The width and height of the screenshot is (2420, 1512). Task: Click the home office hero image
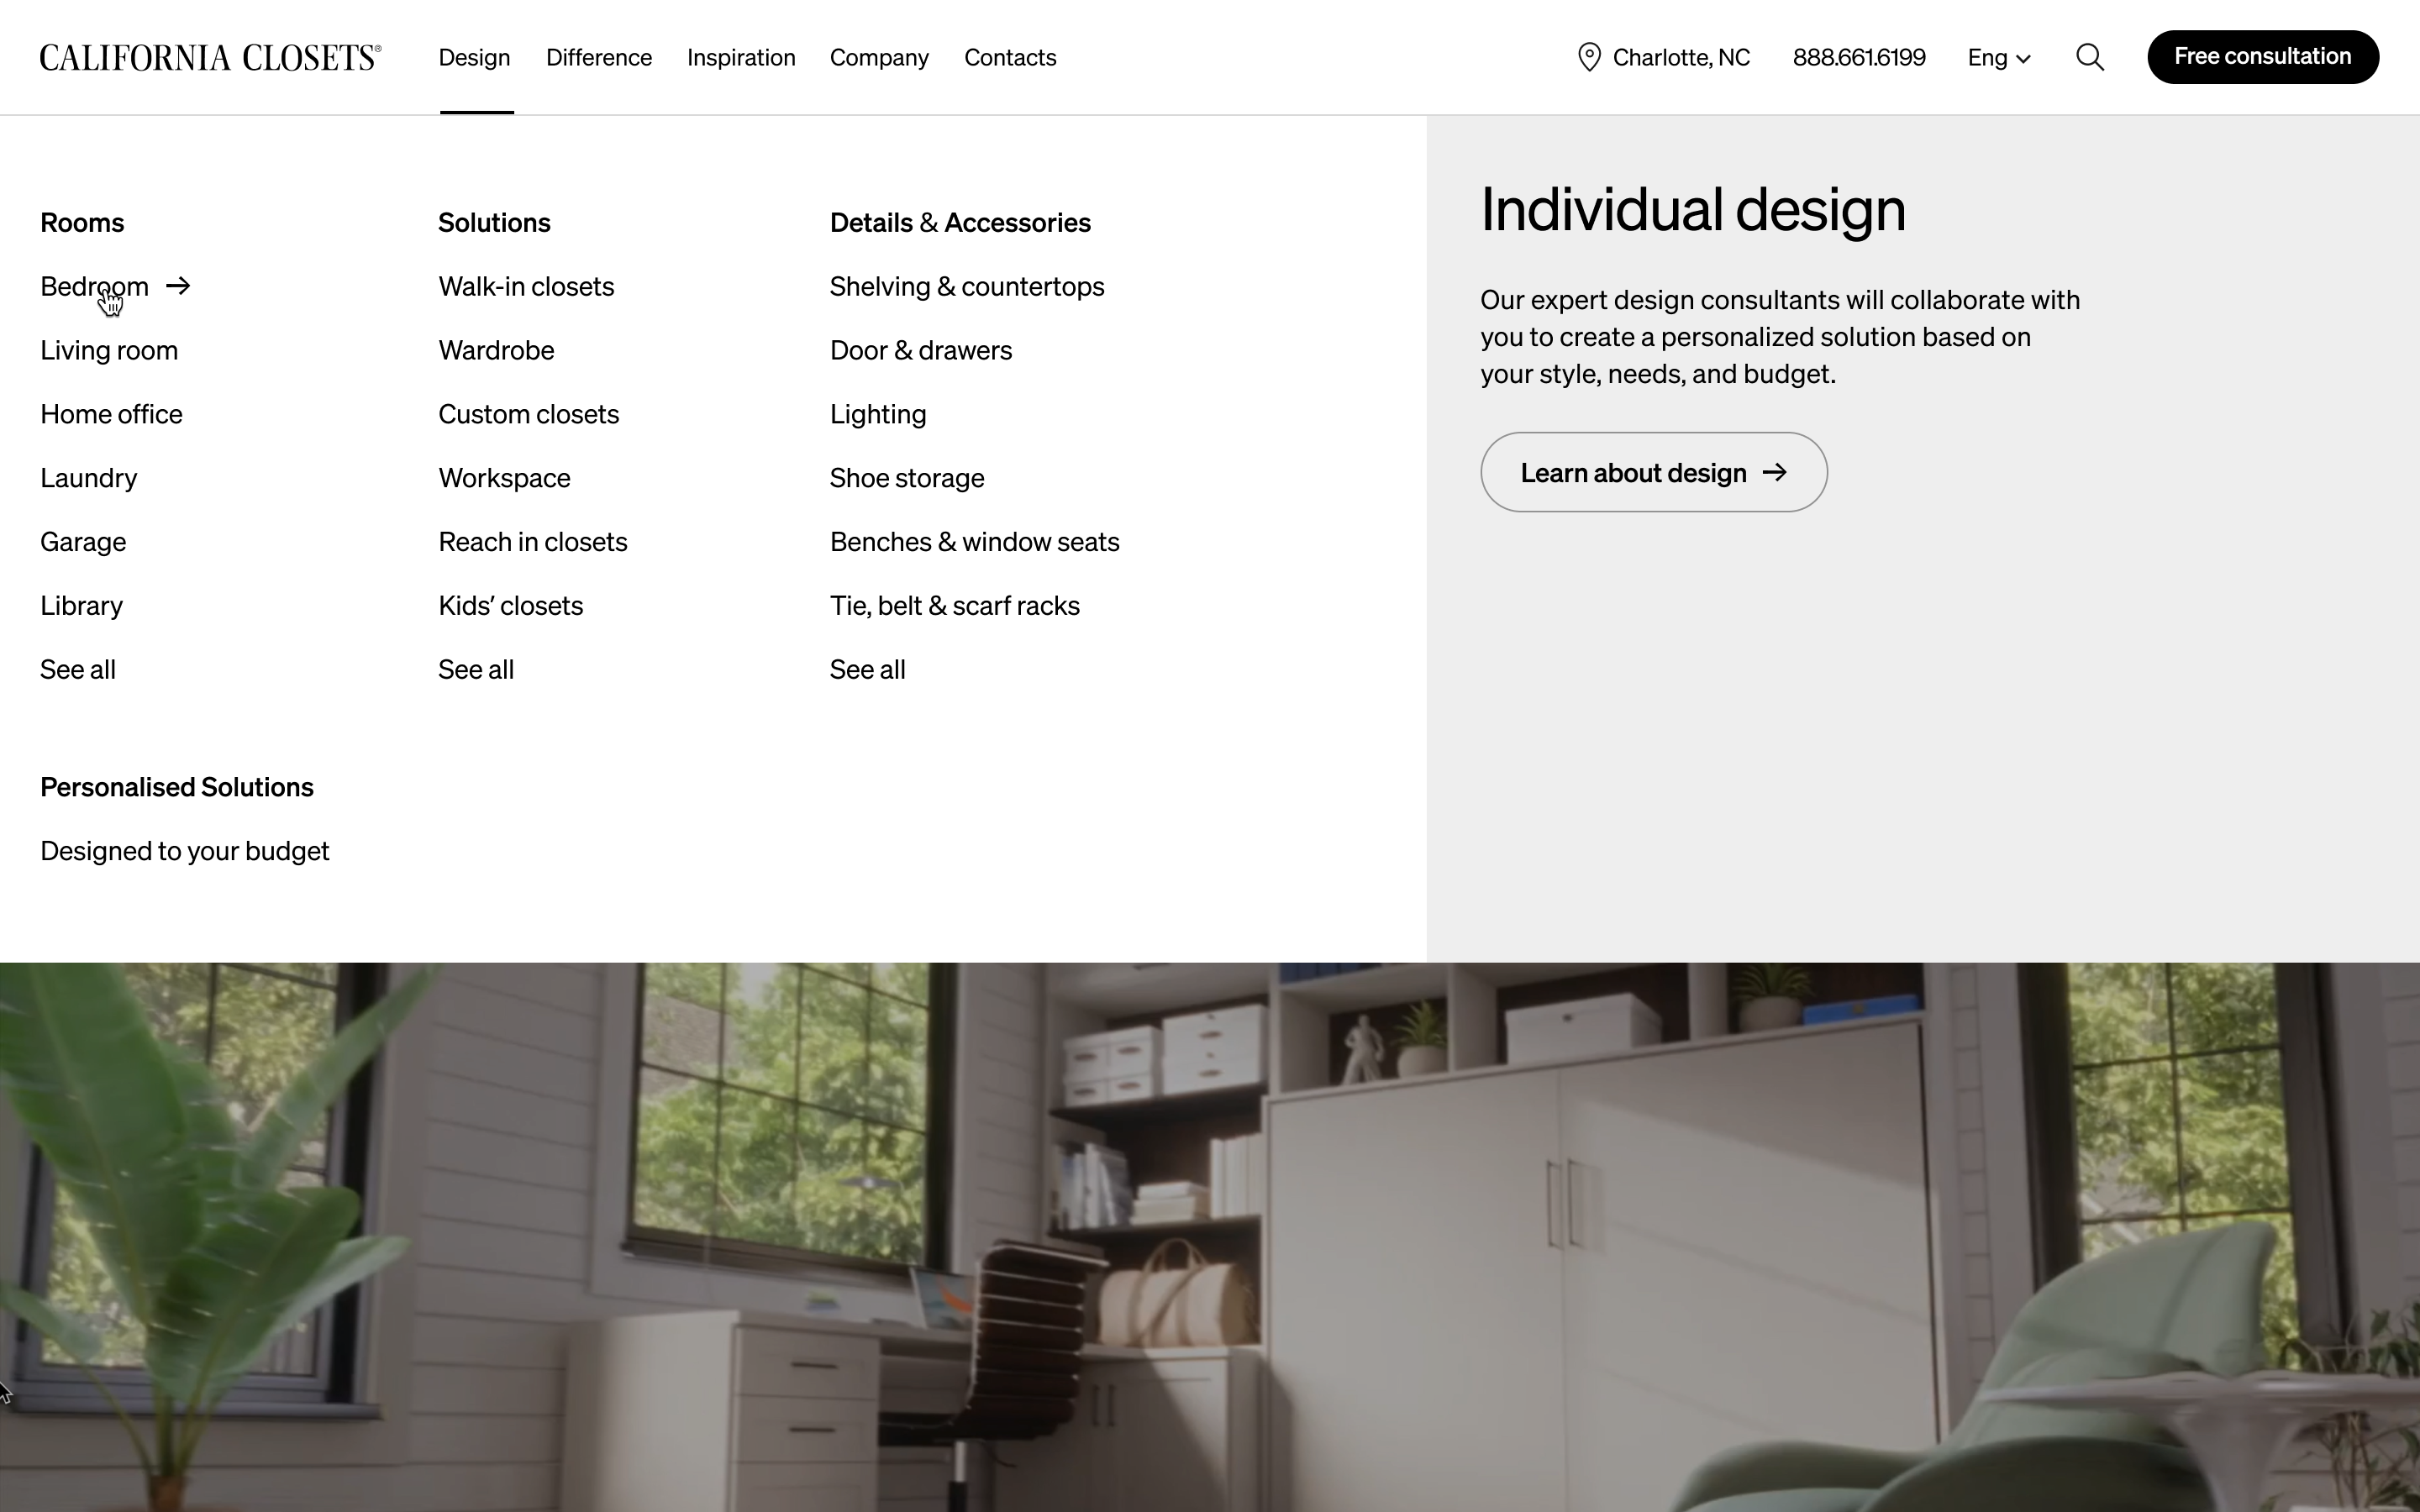coord(1210,1237)
